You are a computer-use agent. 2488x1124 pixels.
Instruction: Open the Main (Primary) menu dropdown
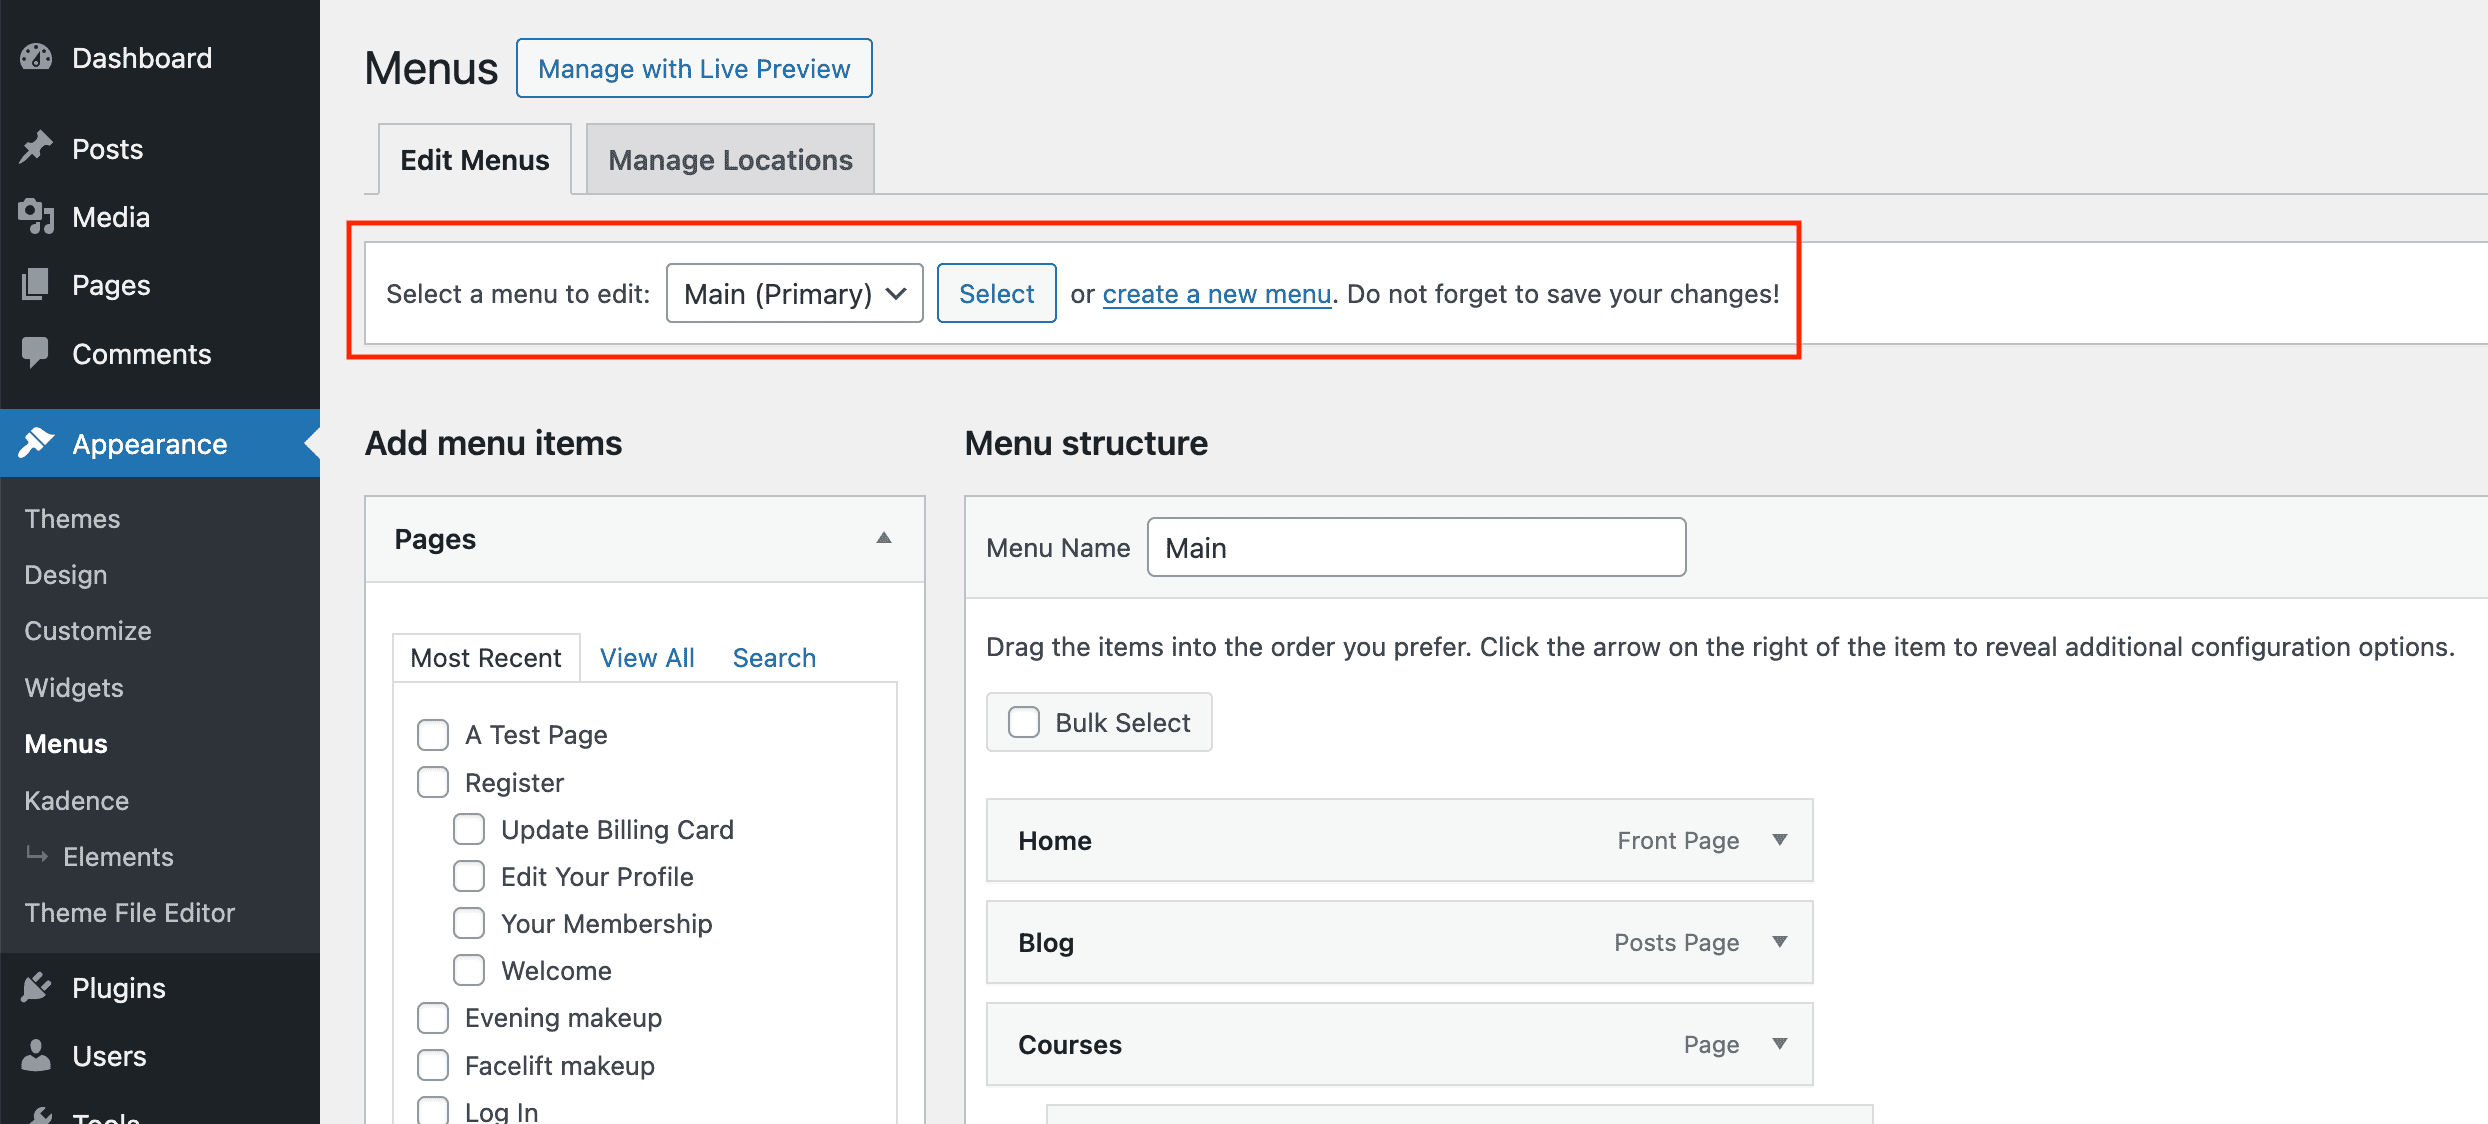pos(794,293)
